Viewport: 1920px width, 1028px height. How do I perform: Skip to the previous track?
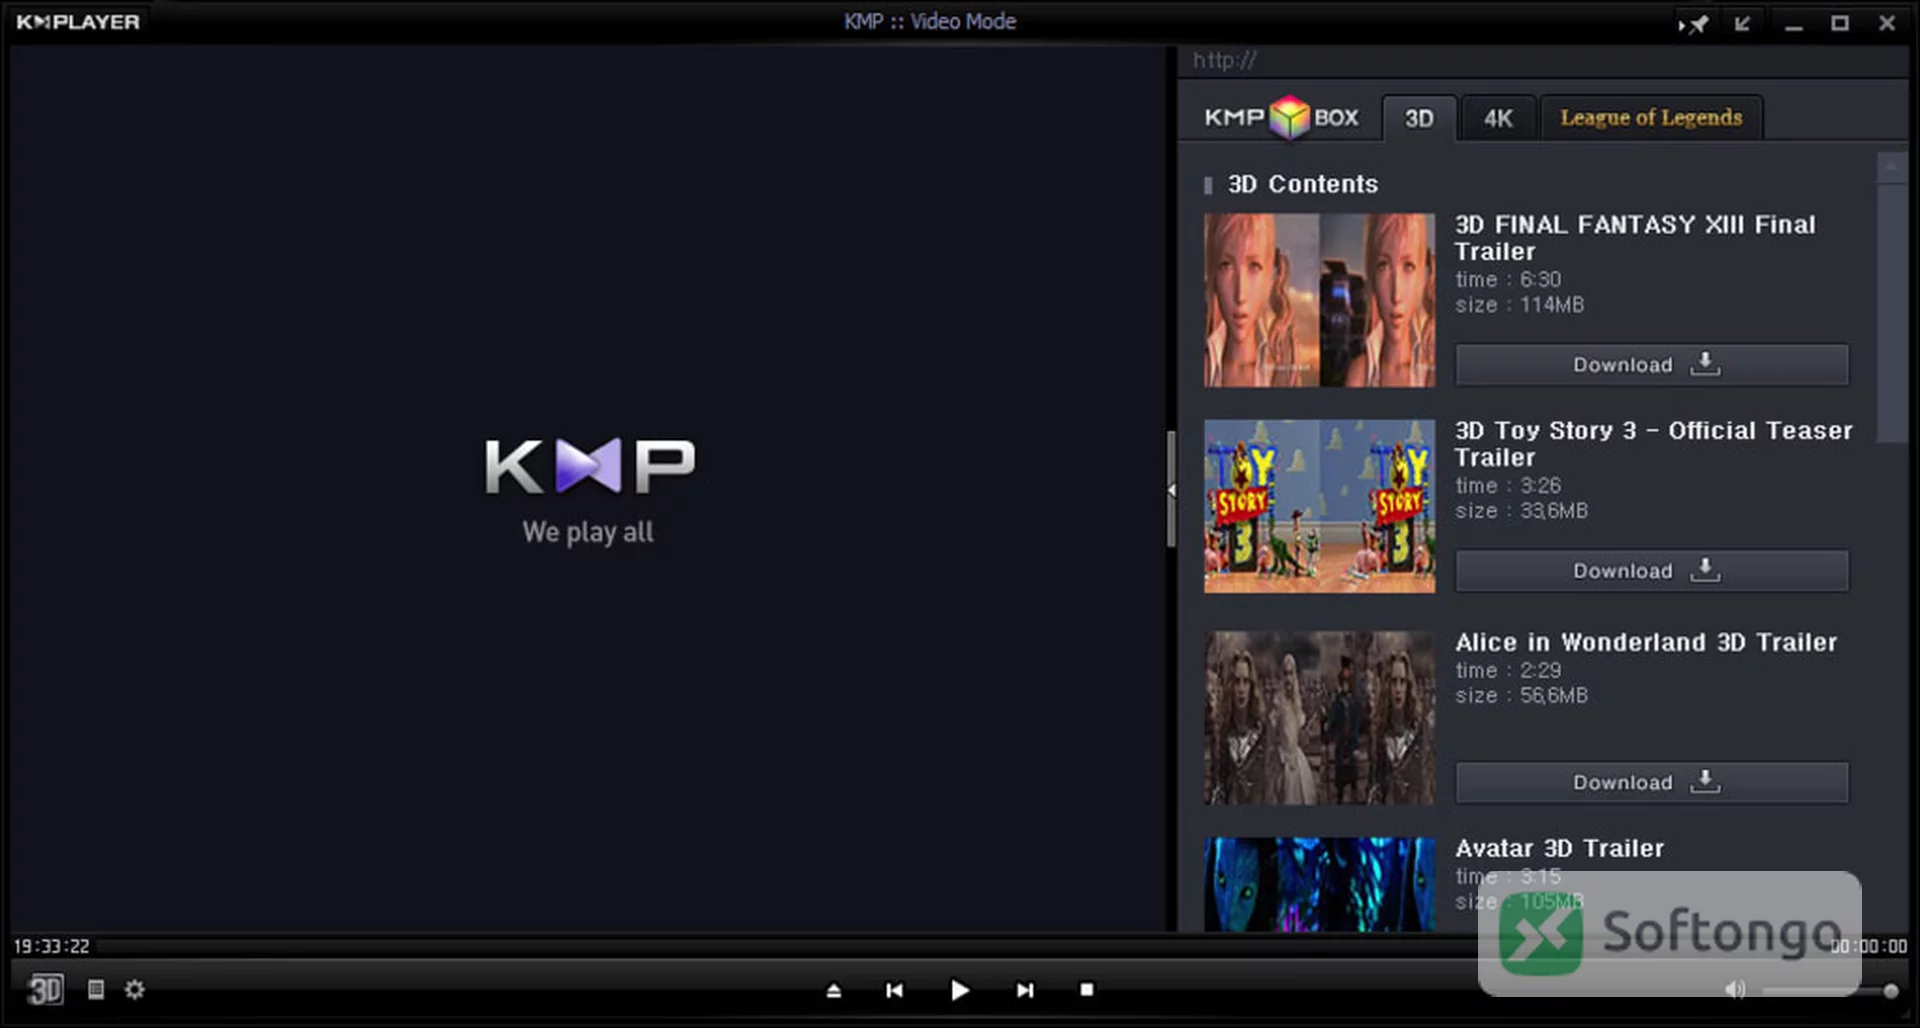895,990
